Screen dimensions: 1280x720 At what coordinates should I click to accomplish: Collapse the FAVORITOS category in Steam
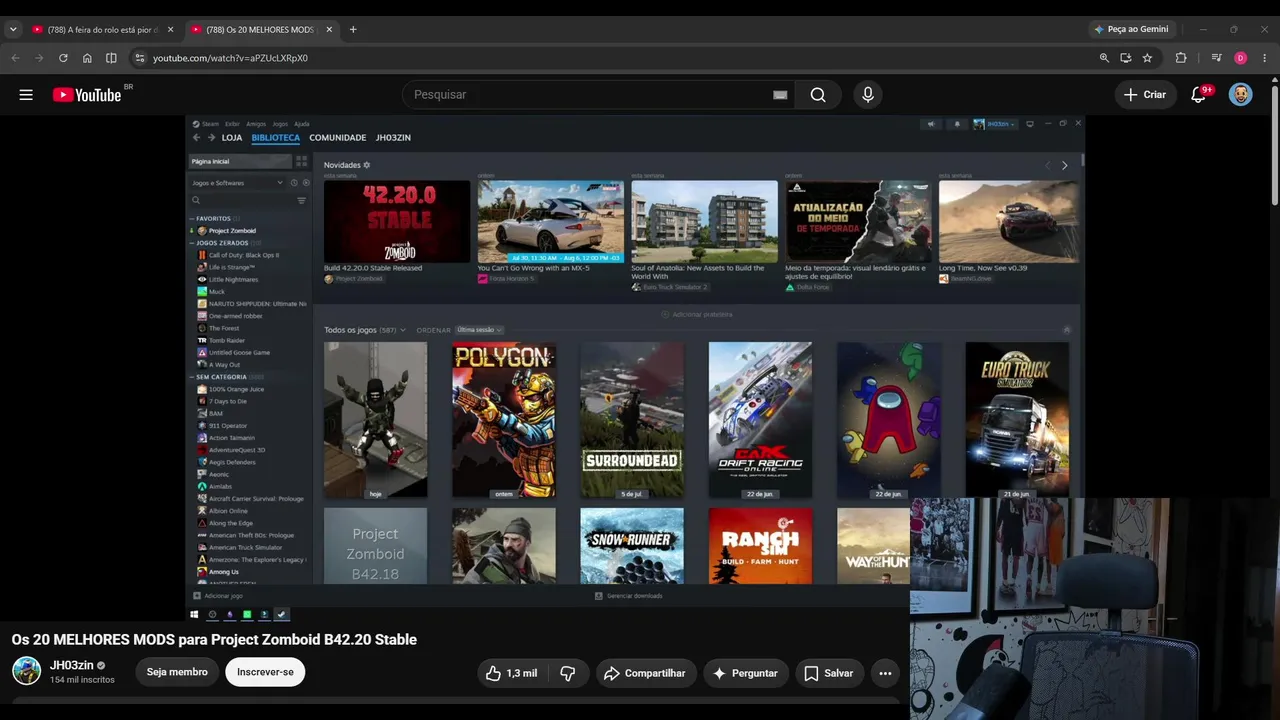(192, 218)
